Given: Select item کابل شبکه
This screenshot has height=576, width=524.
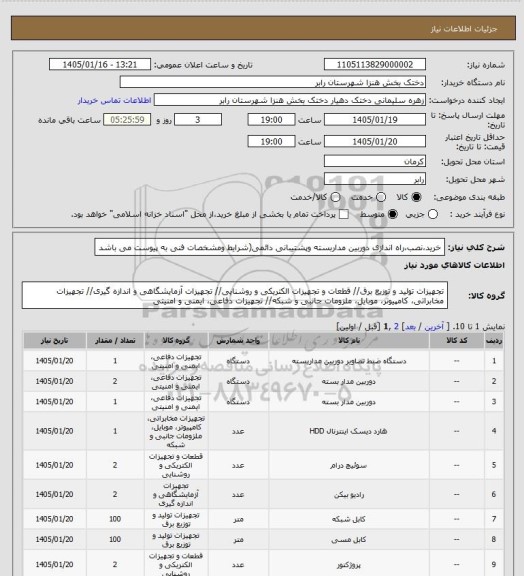Looking at the screenshot, I should pyautogui.click(x=349, y=519).
